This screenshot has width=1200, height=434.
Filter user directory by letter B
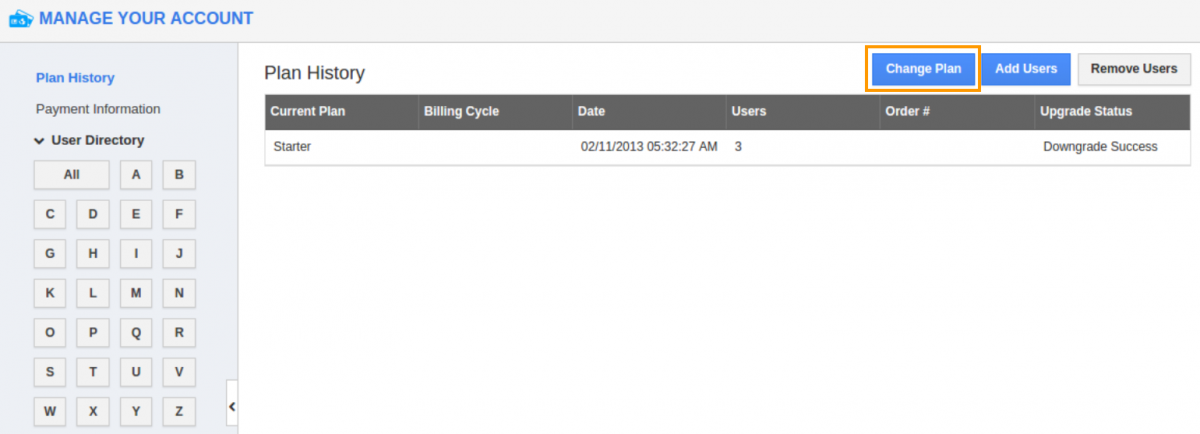pos(179,175)
